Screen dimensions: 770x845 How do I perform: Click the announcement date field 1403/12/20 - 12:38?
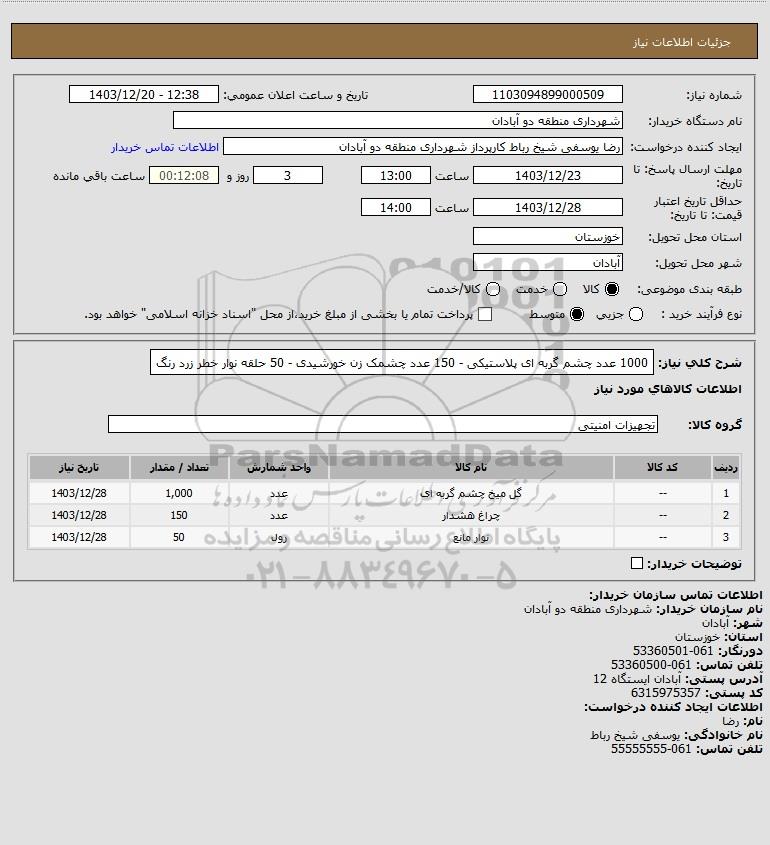(x=144, y=94)
